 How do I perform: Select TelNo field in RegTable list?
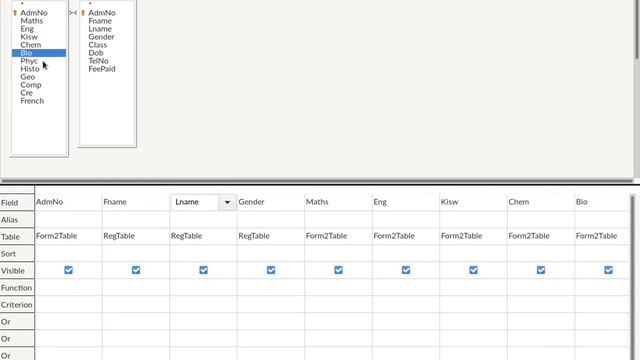click(x=98, y=61)
